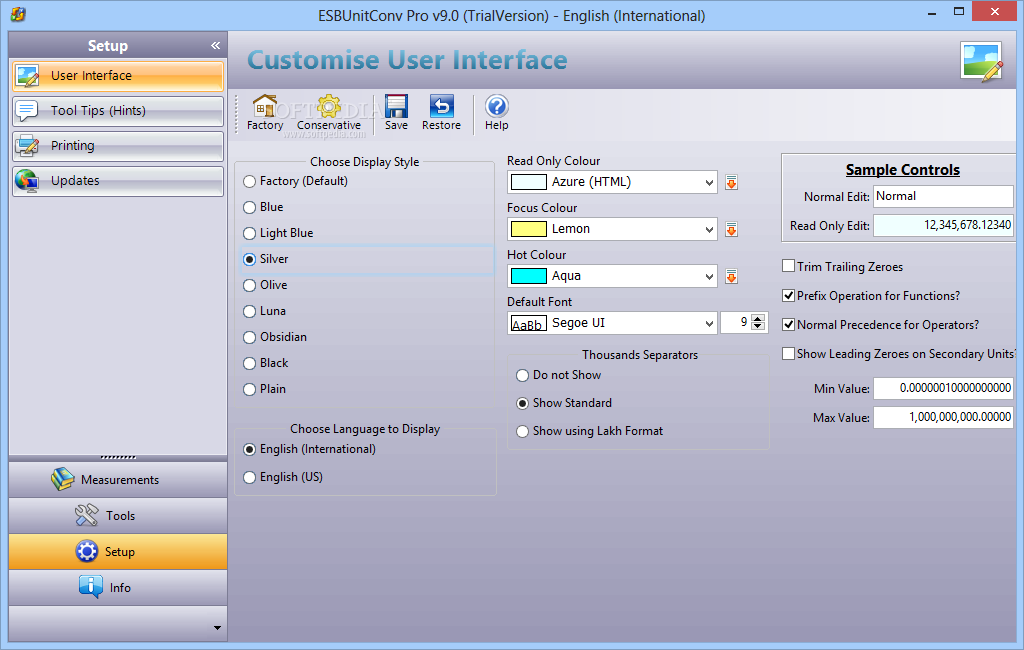Click the navigation pane overflow arrow
Viewport: 1024px width, 650px height.
point(217,628)
